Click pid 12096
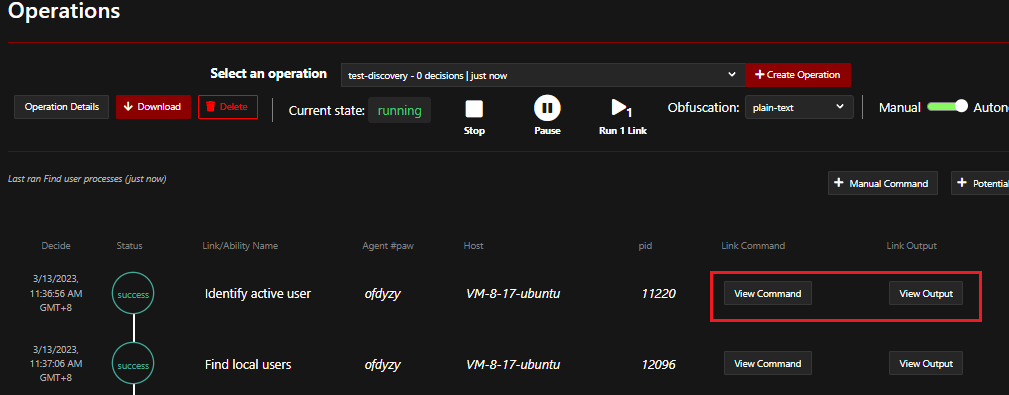The image size is (1009, 395). 658,365
